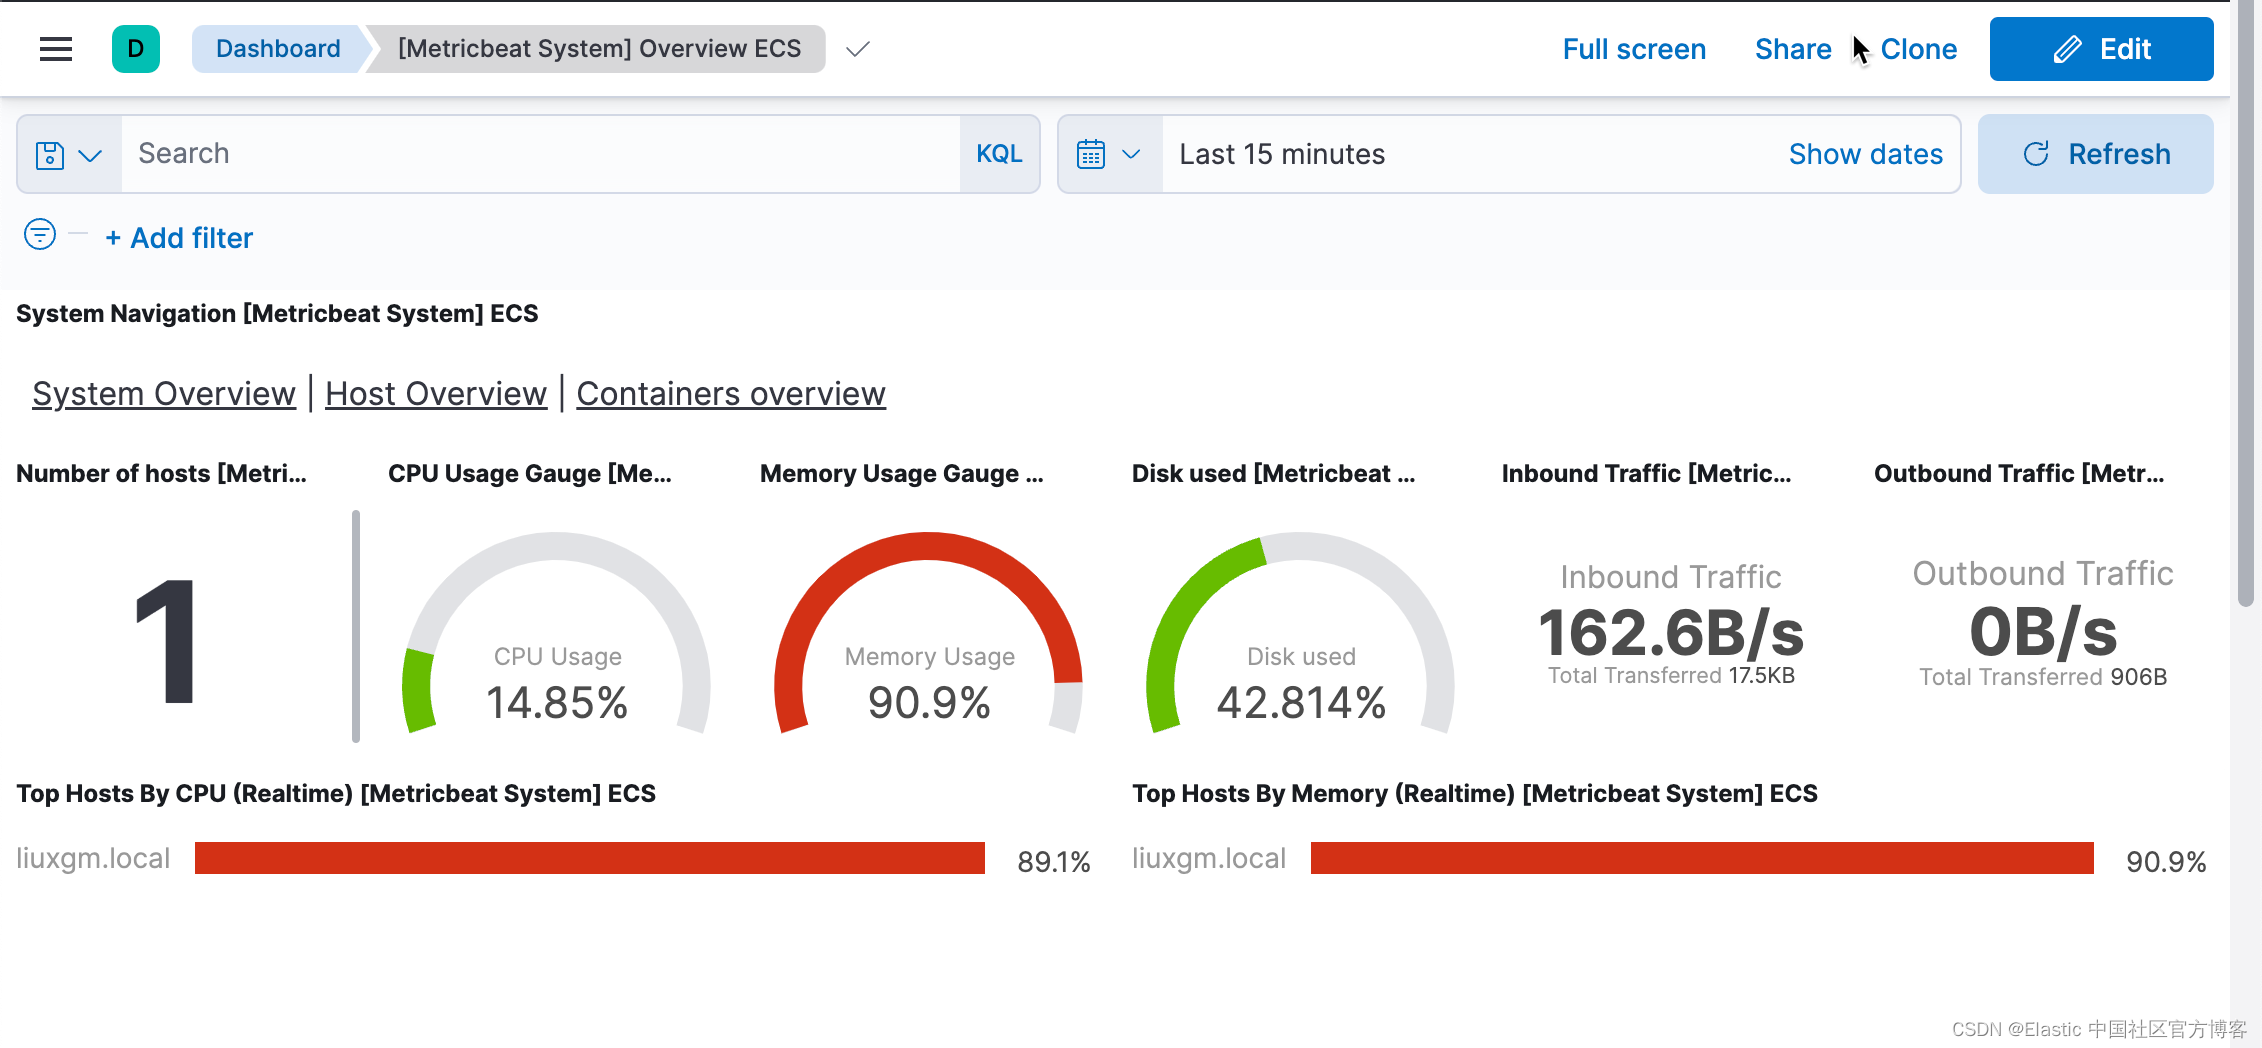This screenshot has height=1048, width=2262.
Task: Open Containers overview link
Action: [x=731, y=394]
